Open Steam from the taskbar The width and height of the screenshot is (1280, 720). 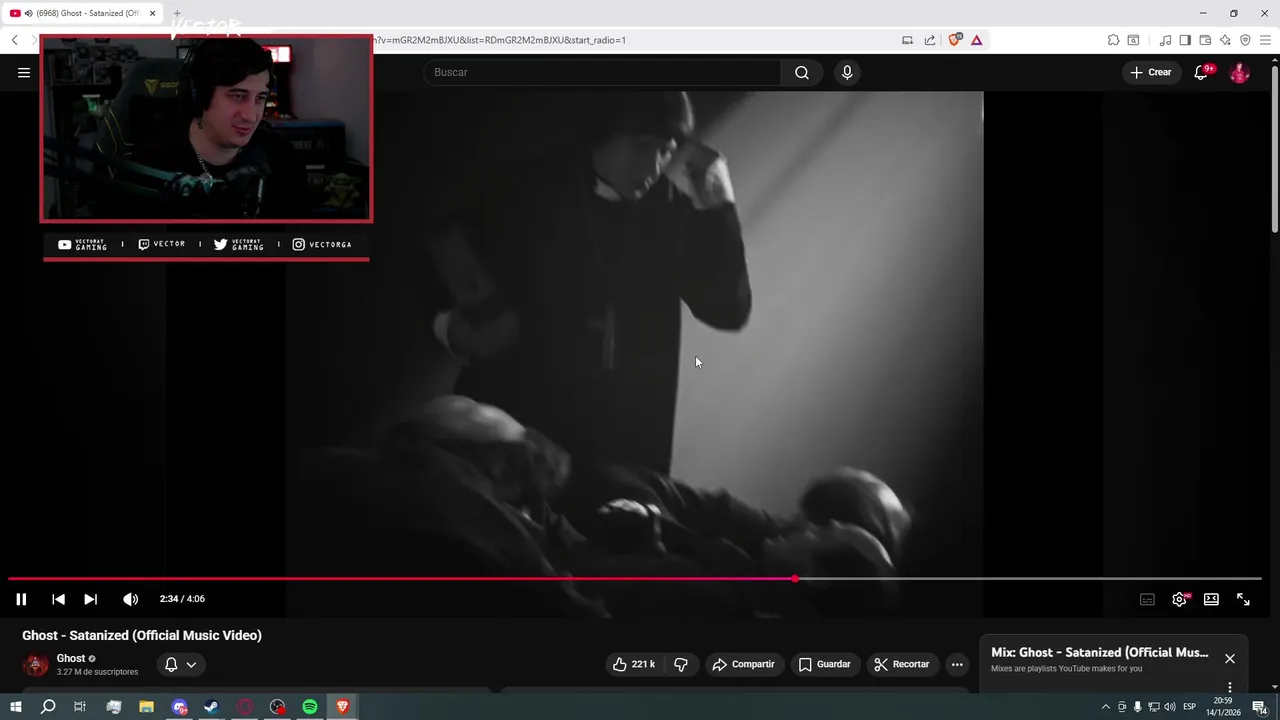click(211, 707)
